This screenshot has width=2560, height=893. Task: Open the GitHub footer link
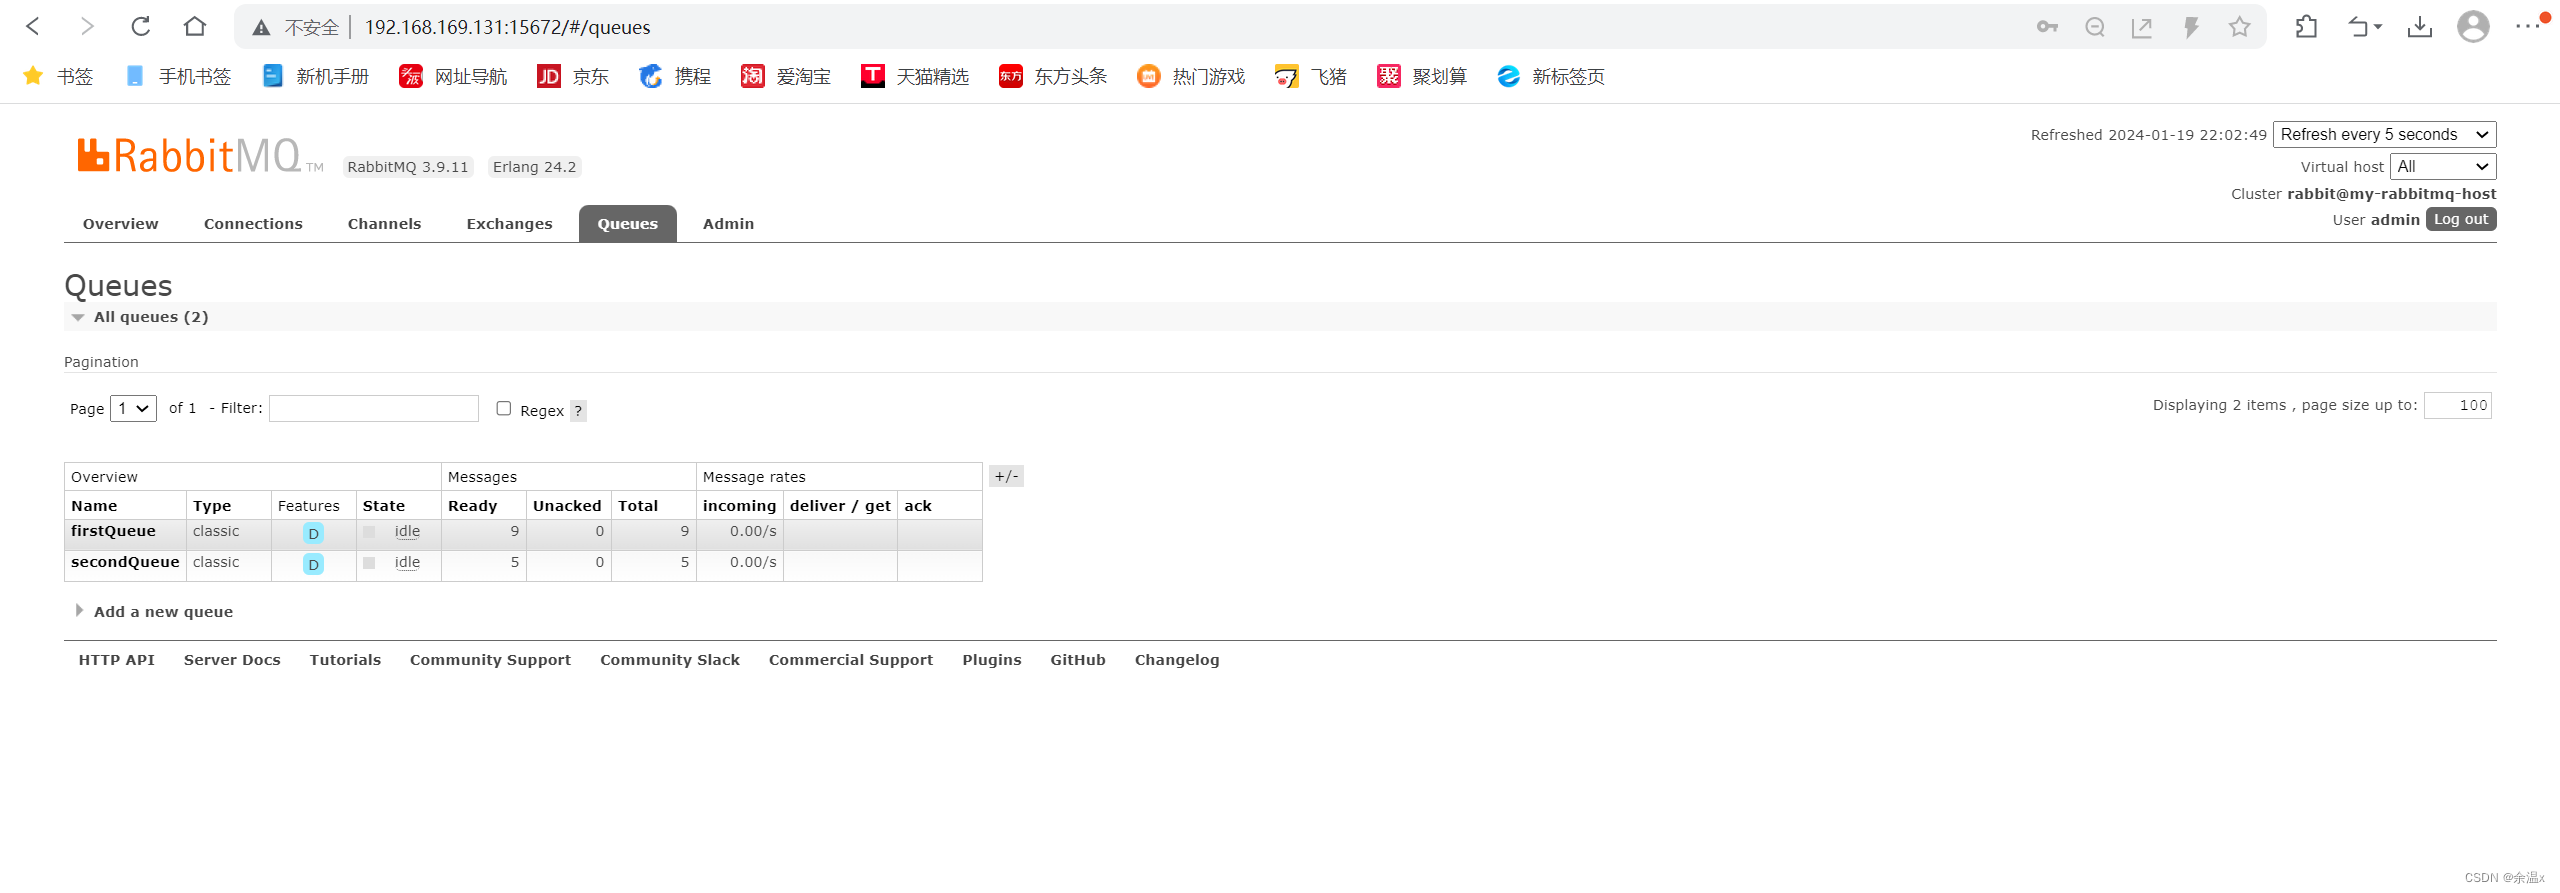point(1078,660)
